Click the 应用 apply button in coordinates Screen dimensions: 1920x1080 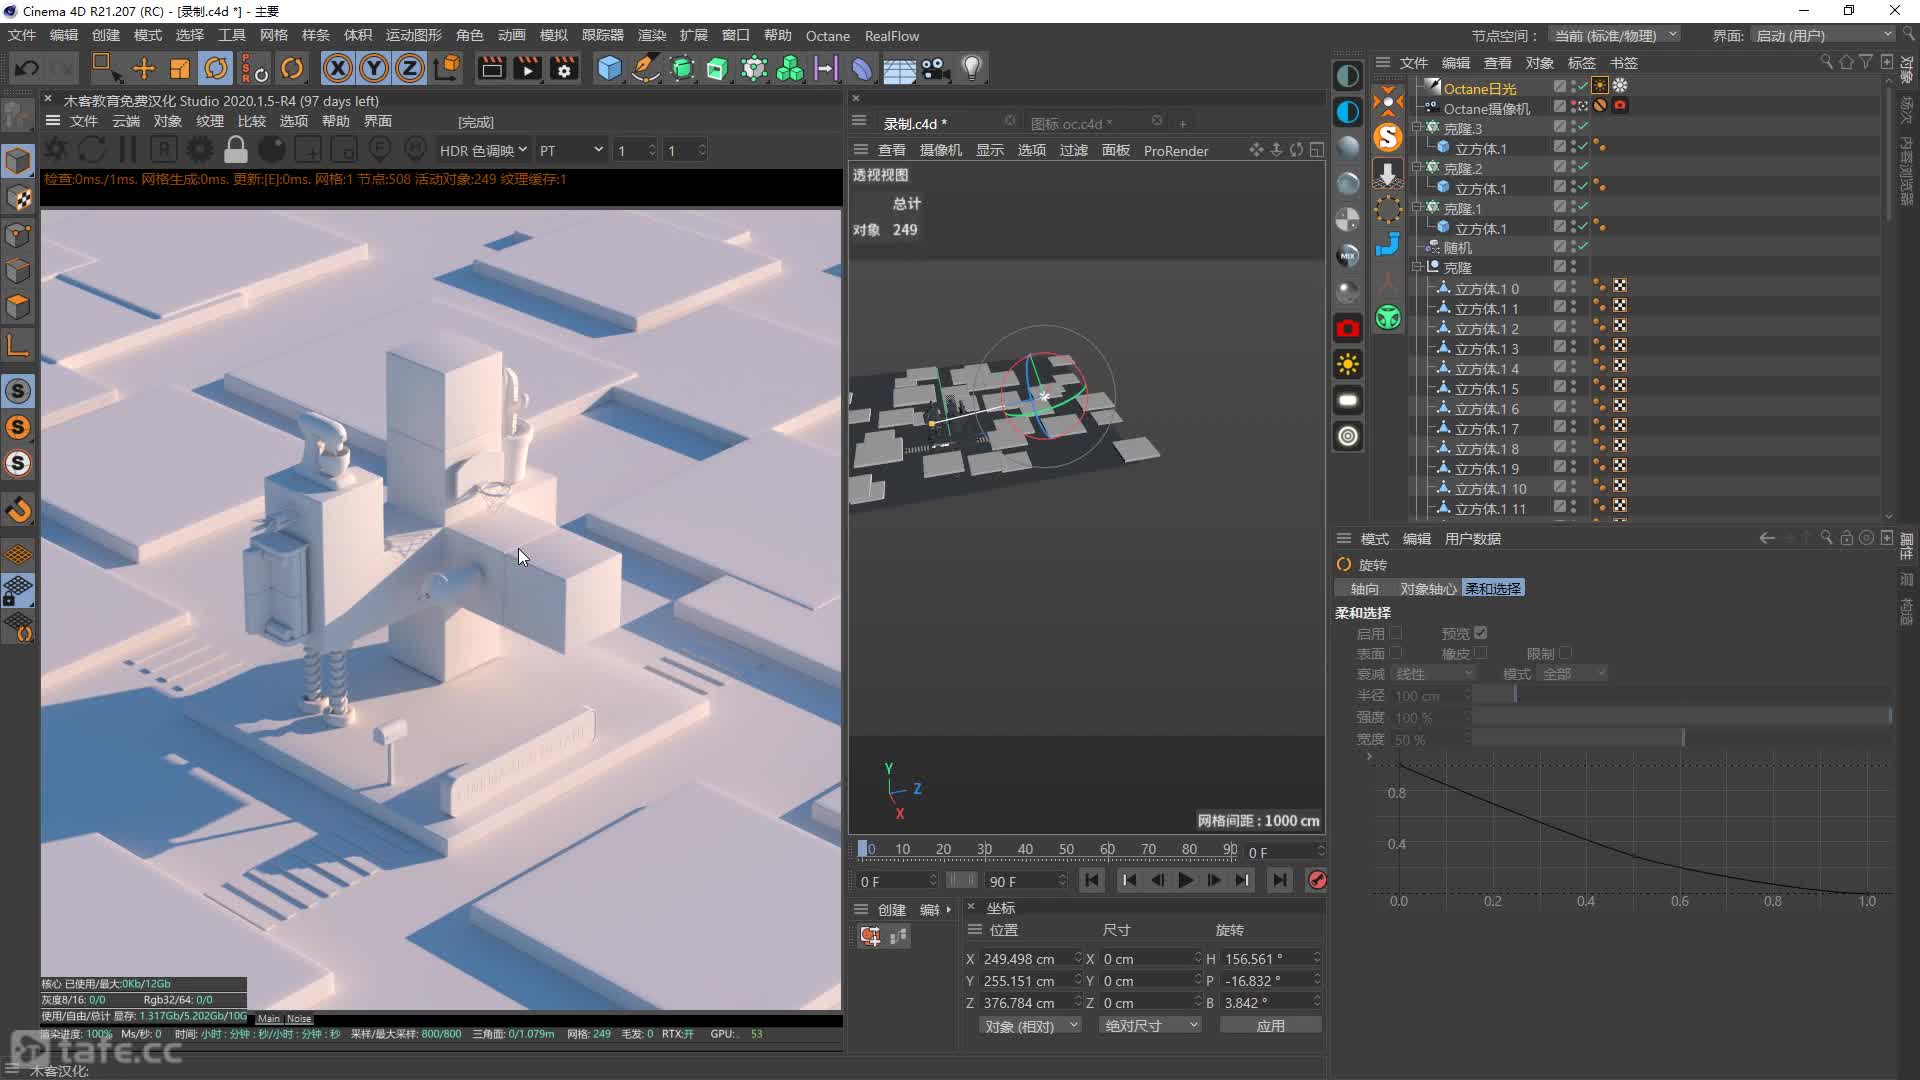tap(1270, 1026)
